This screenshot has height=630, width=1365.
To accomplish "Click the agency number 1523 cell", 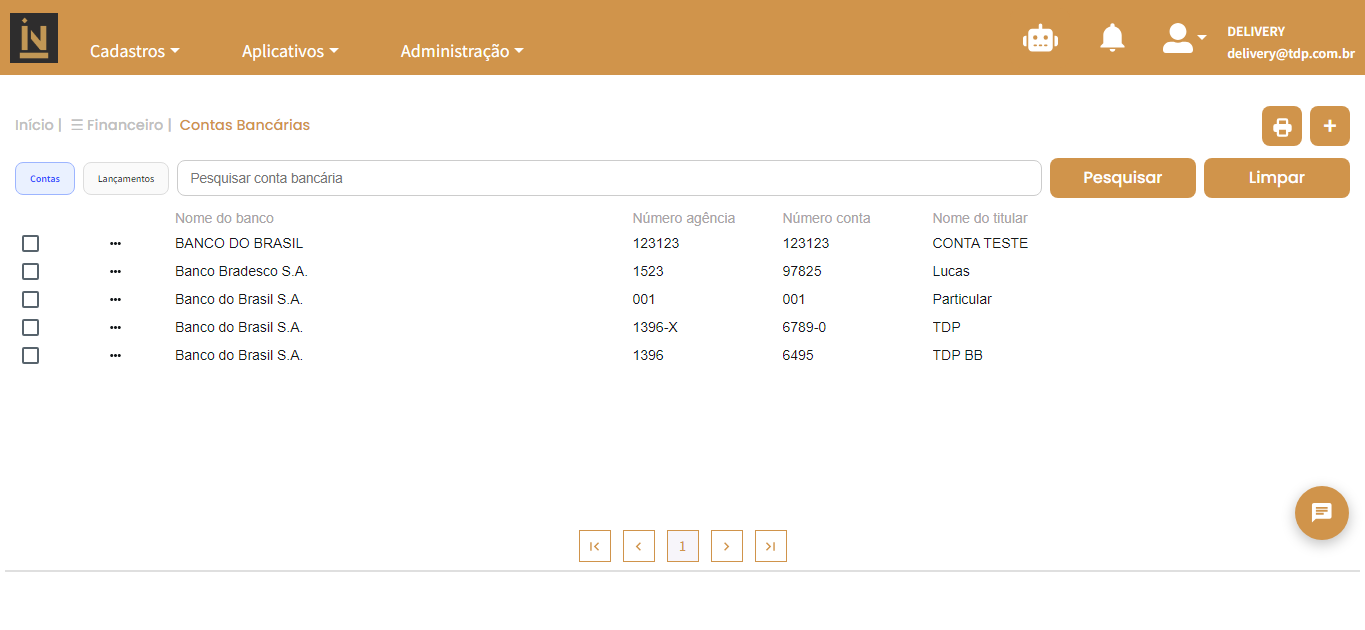I will pos(648,271).
